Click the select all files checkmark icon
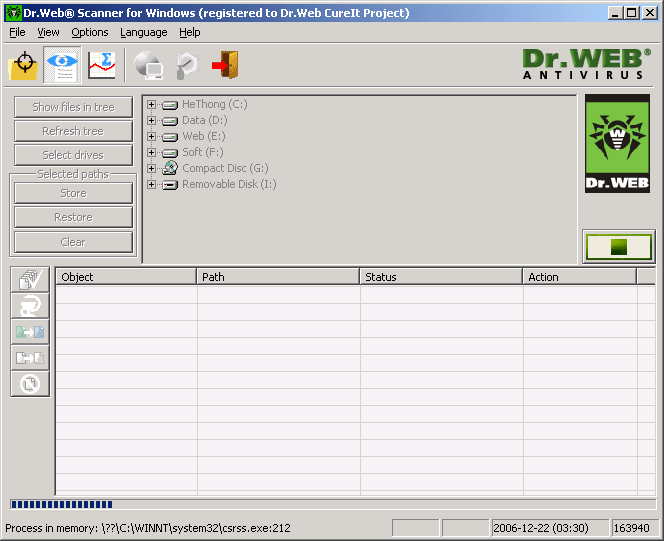Image resolution: width=664 pixels, height=541 pixels. pos(30,279)
